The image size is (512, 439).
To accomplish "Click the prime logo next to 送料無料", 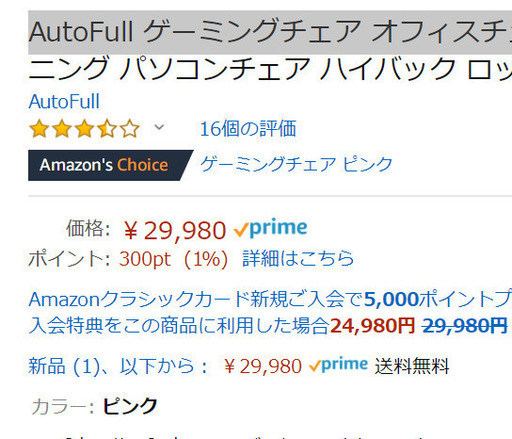I will pos(338,365).
